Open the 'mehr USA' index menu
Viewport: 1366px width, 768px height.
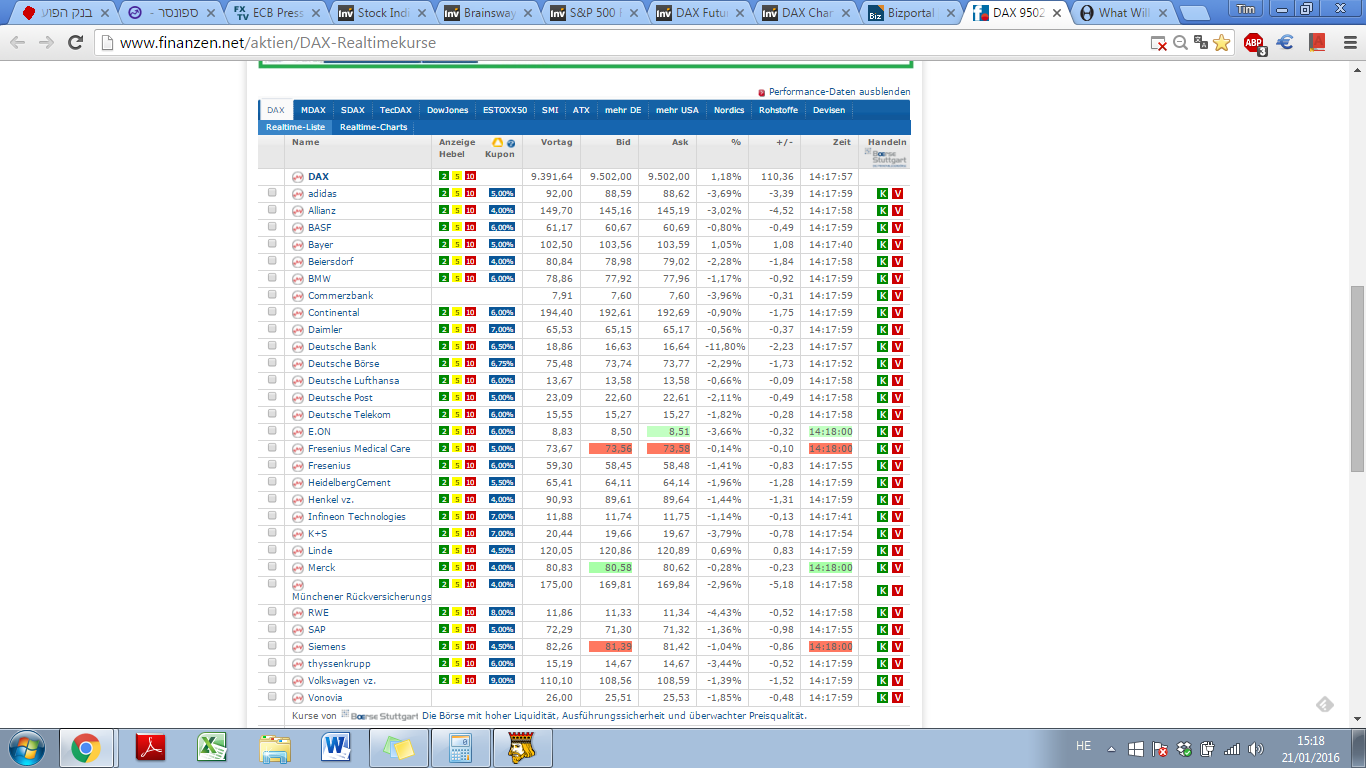(677, 110)
